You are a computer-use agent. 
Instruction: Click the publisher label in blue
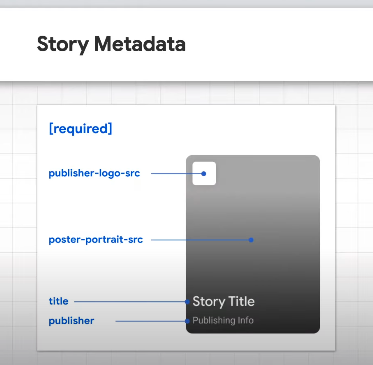click(x=71, y=321)
